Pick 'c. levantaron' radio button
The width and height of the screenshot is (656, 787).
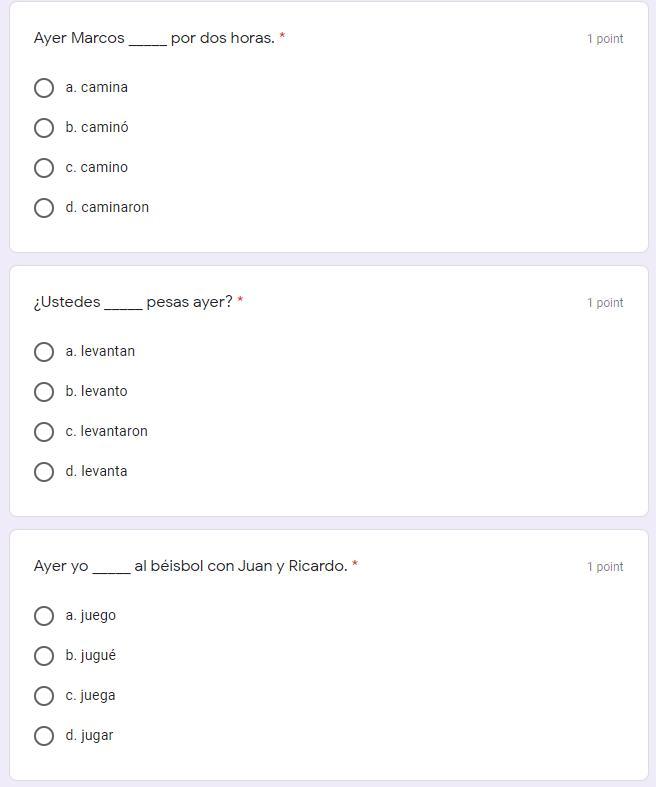point(44,432)
